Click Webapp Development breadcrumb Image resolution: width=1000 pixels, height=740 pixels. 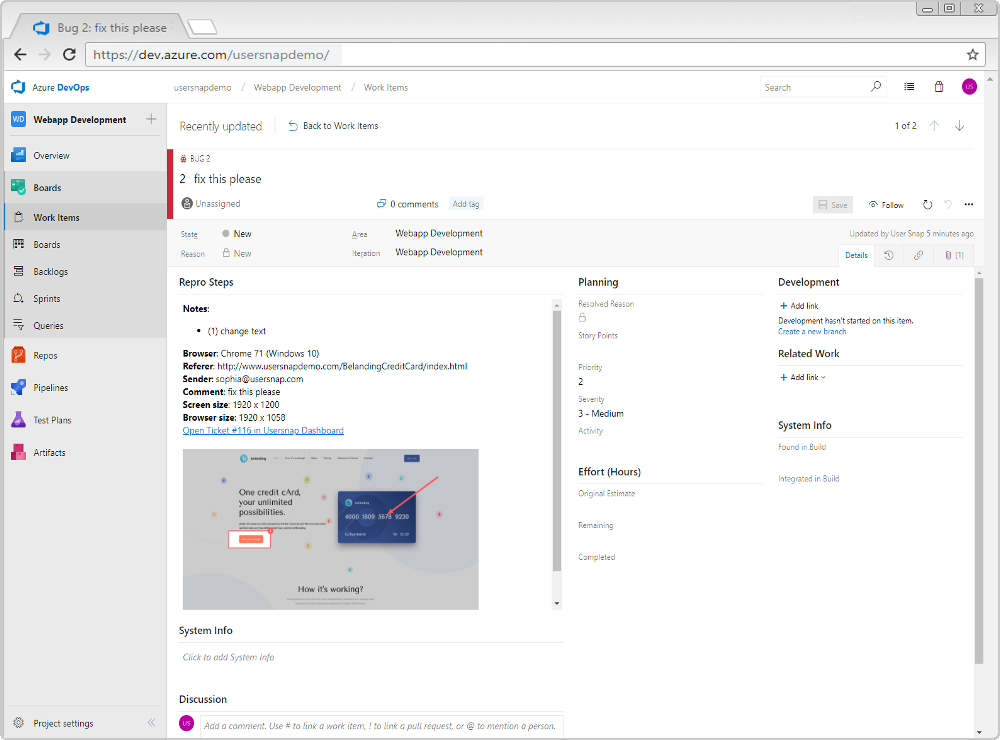tap(297, 87)
